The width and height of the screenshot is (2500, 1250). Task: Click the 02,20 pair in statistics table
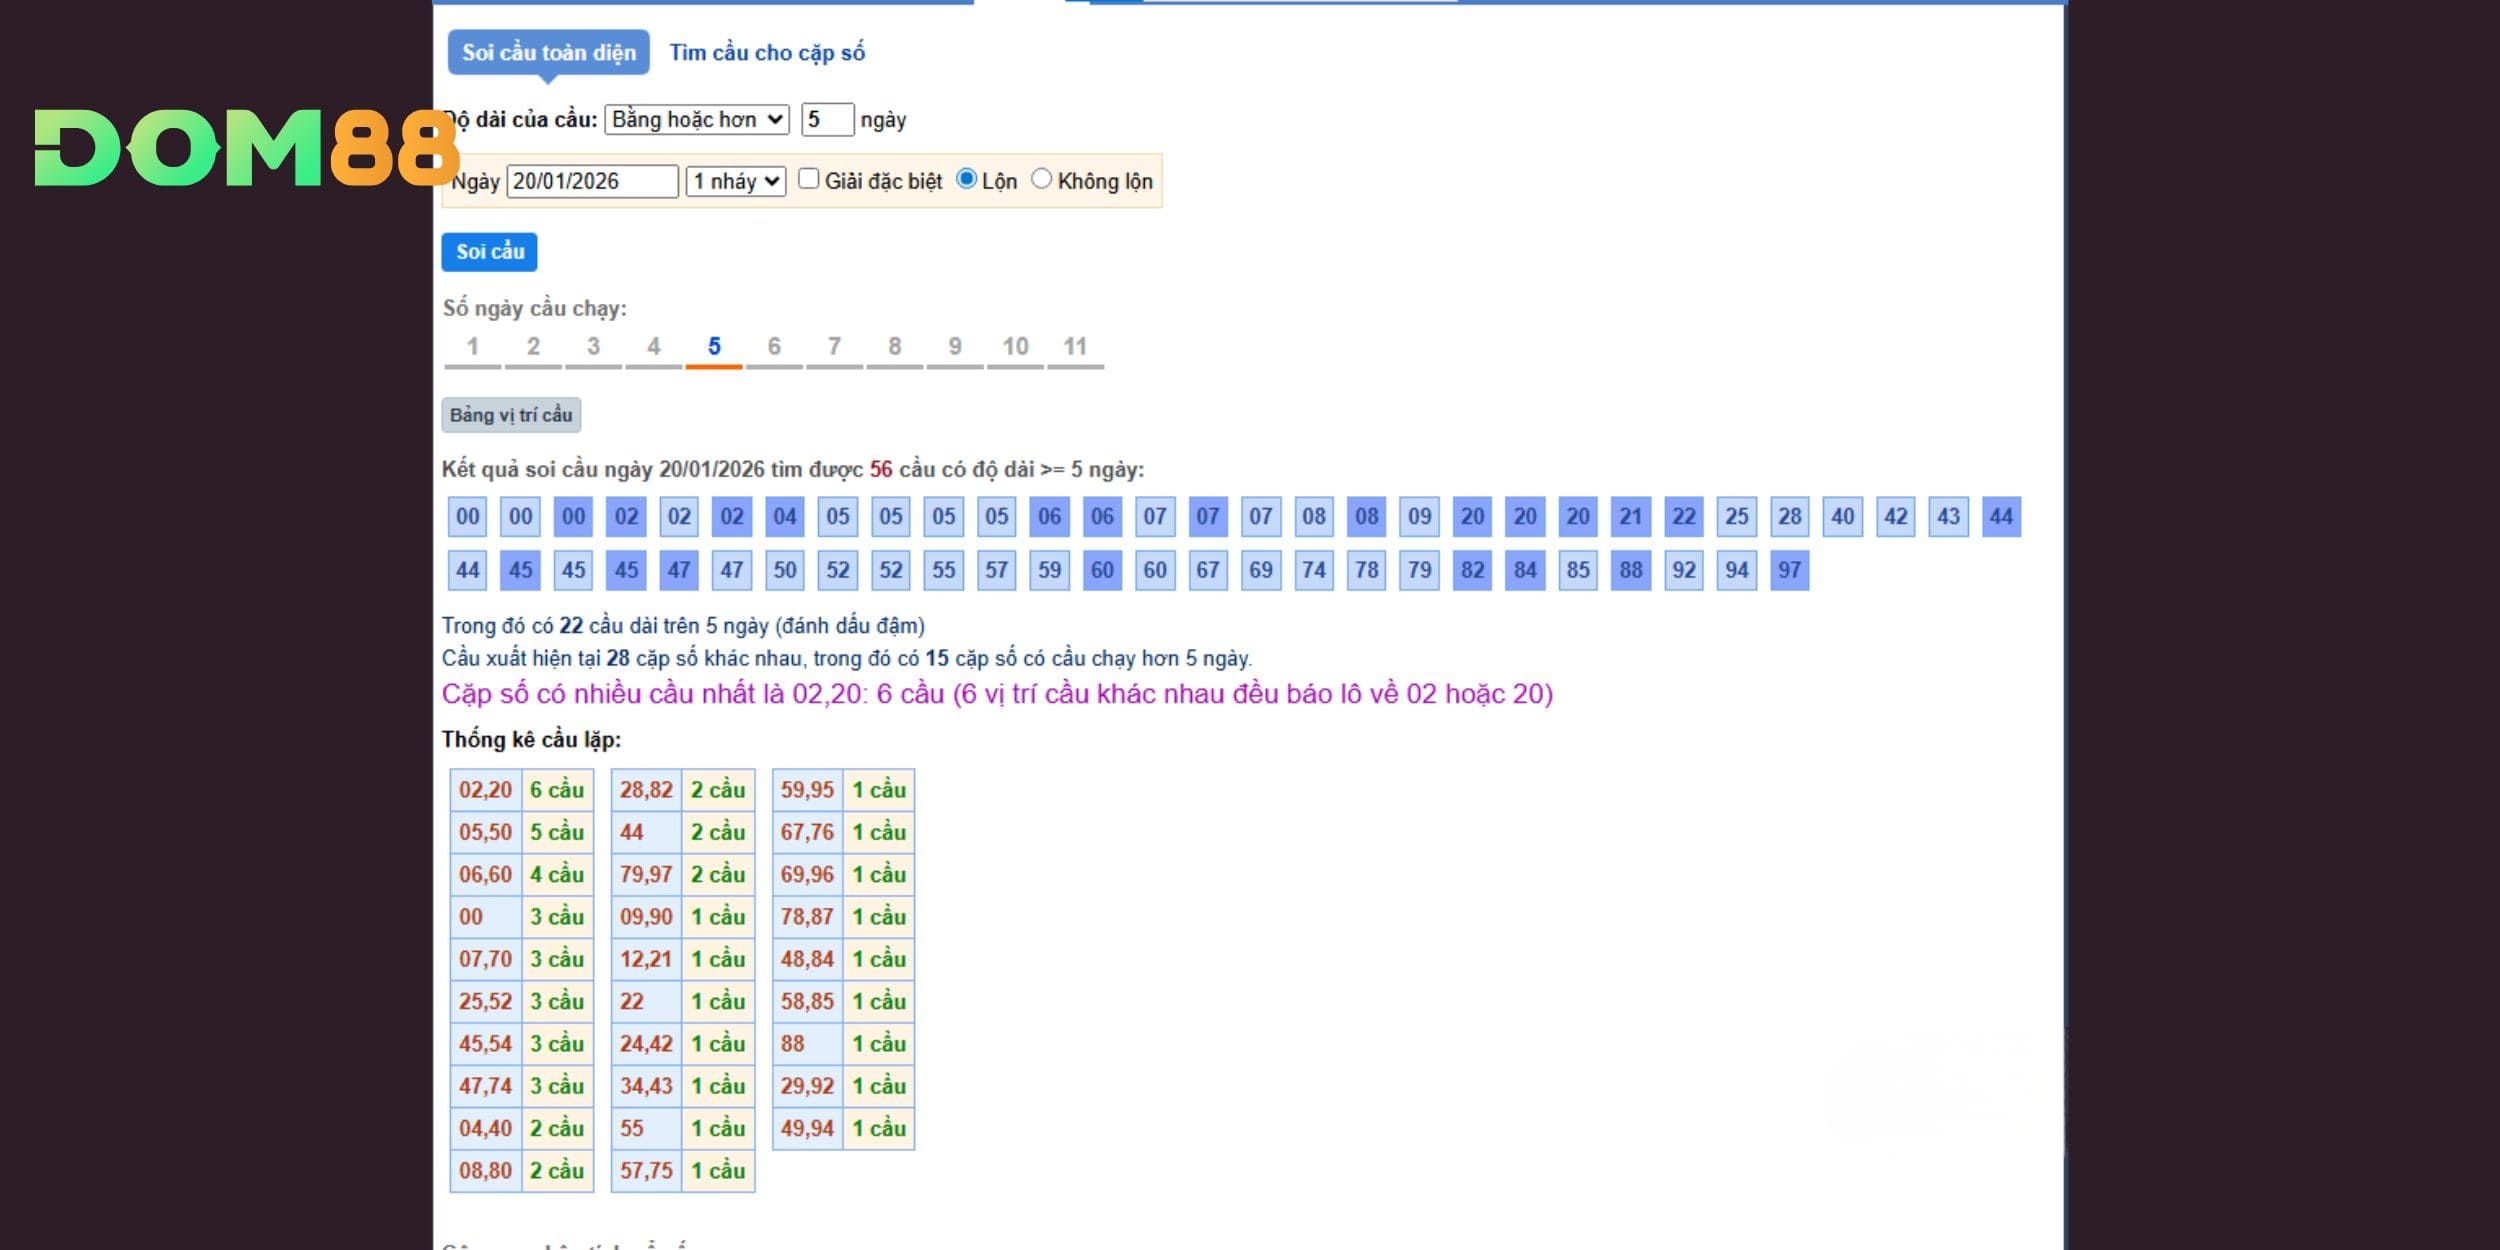pos(485,790)
